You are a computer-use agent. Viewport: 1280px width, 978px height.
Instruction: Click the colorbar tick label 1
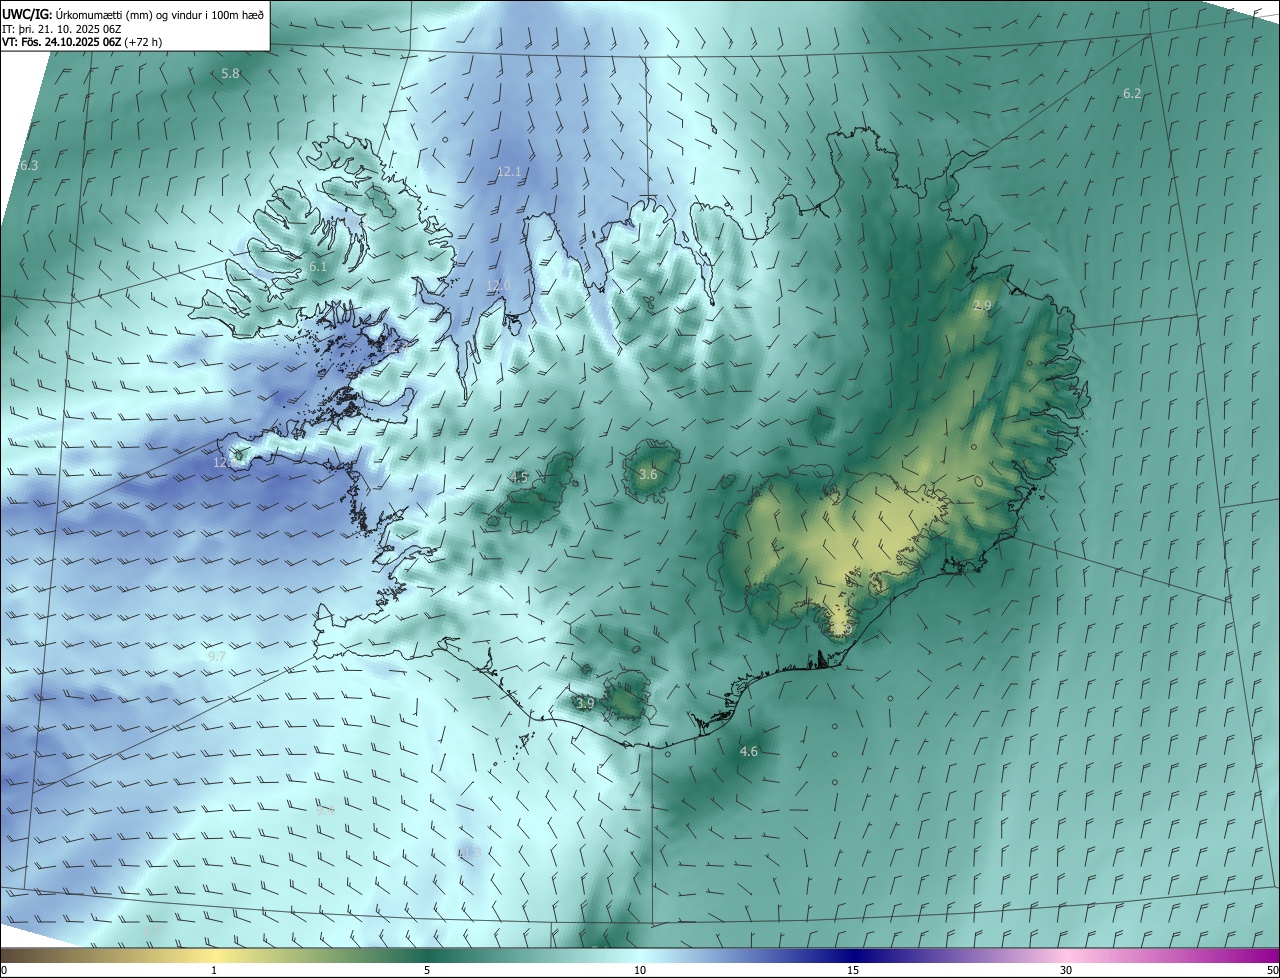pos(214,971)
